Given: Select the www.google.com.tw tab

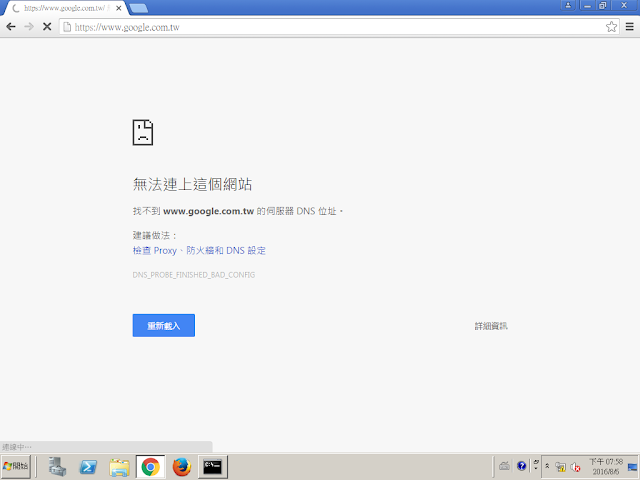Looking at the screenshot, I should (x=65, y=8).
